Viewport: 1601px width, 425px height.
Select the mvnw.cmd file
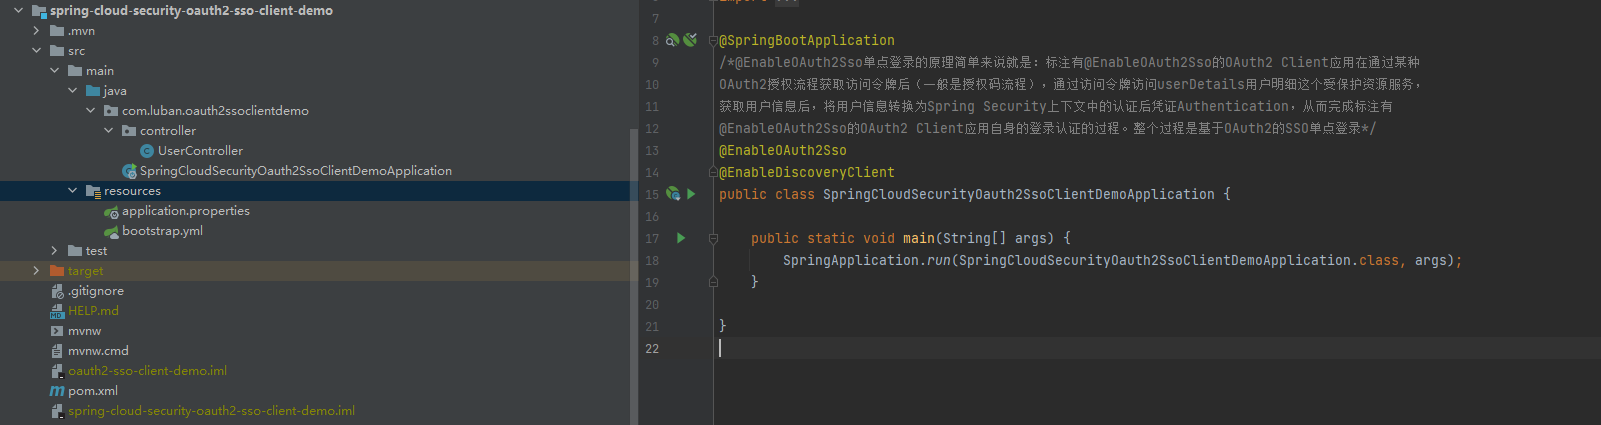click(x=98, y=351)
